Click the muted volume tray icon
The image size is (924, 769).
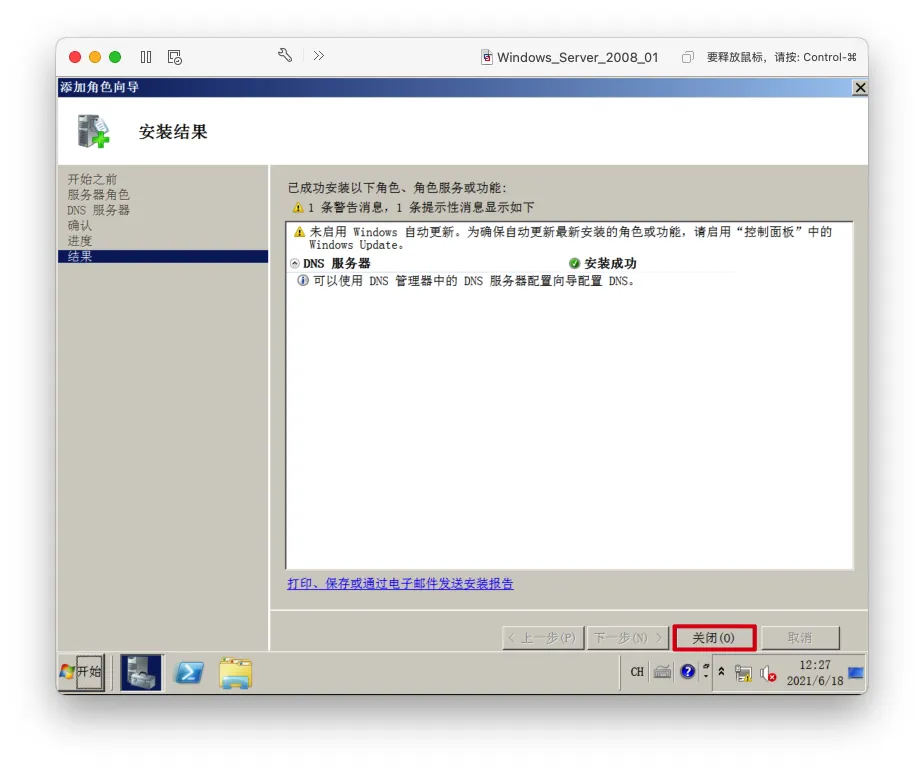[768, 674]
